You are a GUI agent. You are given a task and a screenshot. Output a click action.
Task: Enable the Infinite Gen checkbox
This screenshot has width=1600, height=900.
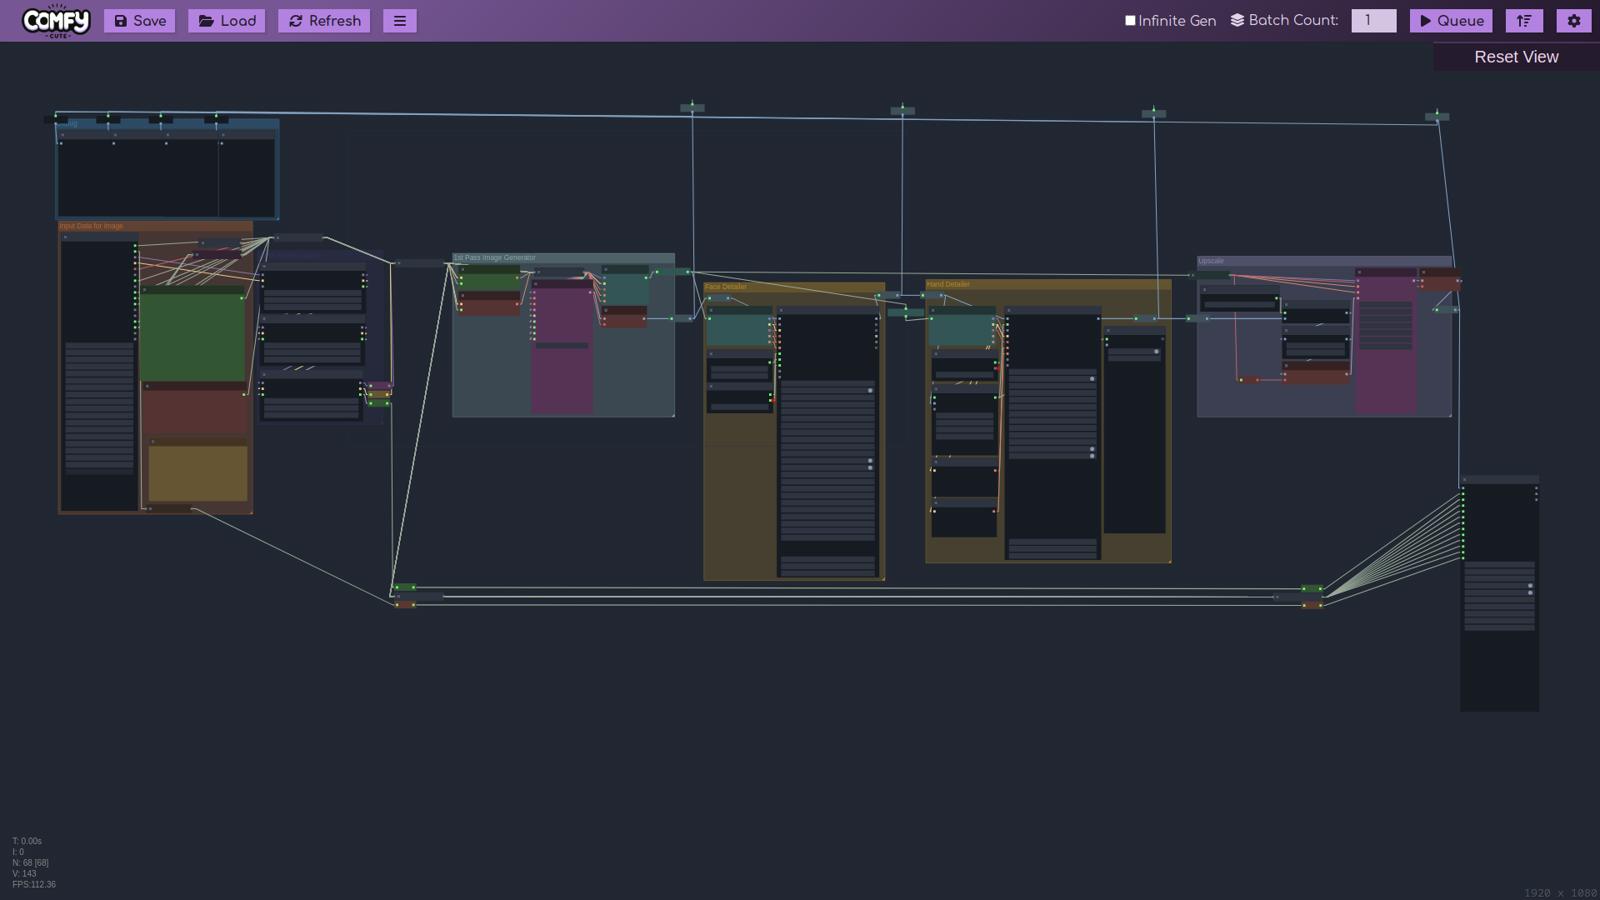(x=1130, y=20)
